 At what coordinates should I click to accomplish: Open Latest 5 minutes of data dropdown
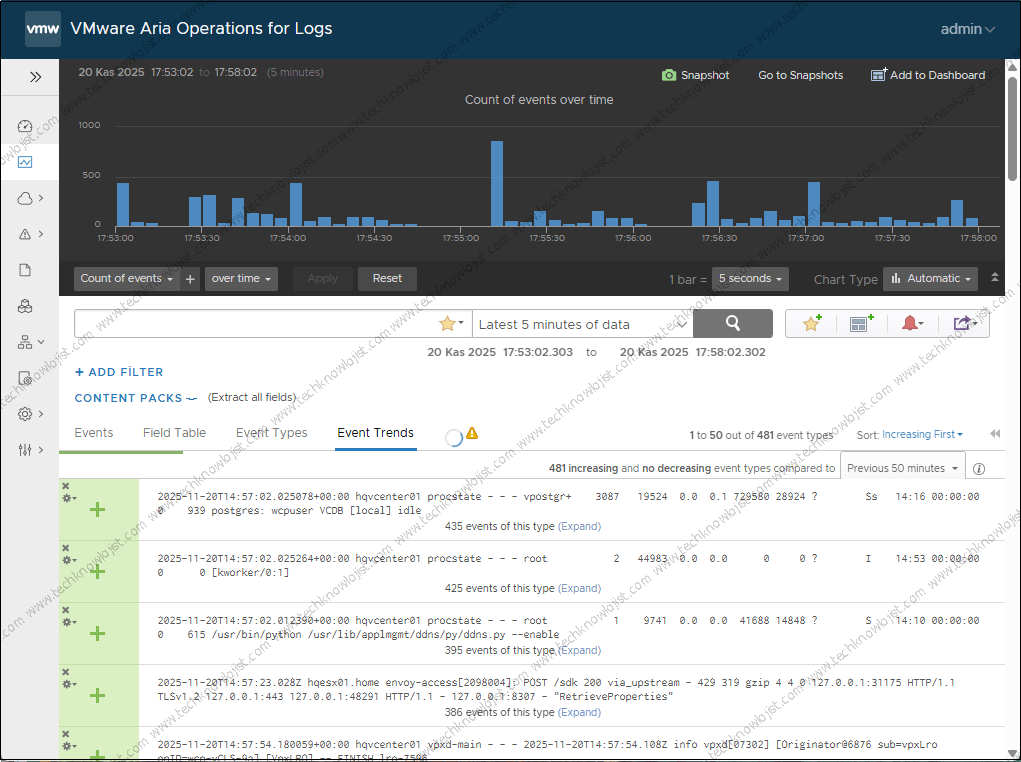click(x=582, y=324)
